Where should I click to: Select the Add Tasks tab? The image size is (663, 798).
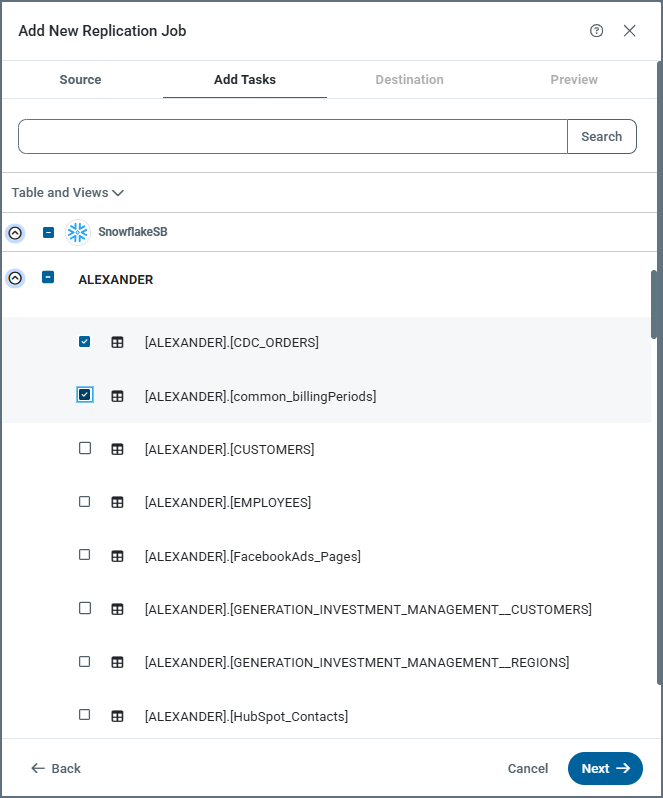[245, 79]
